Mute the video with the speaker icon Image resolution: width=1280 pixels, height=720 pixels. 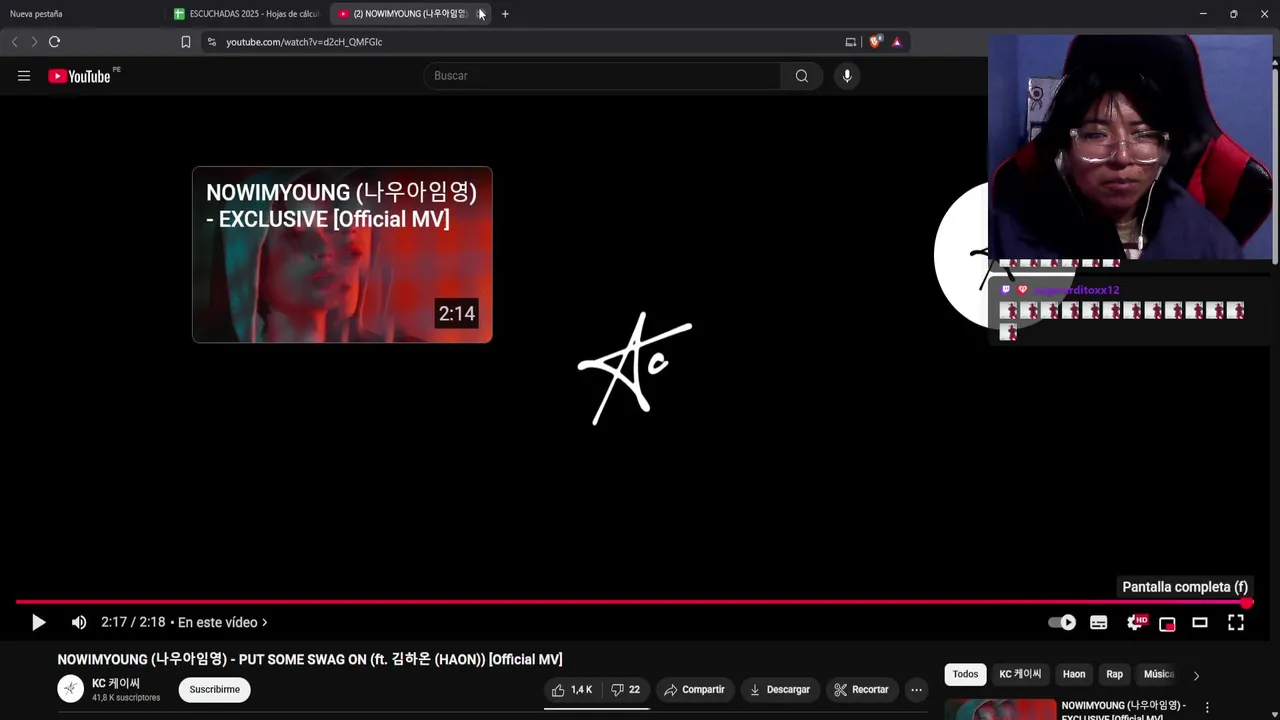[79, 622]
